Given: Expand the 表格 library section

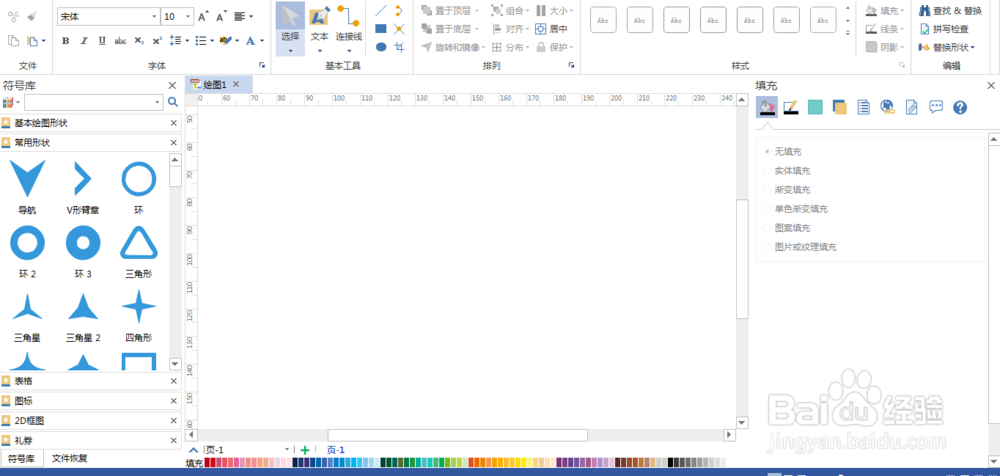Looking at the screenshot, I should coord(91,381).
